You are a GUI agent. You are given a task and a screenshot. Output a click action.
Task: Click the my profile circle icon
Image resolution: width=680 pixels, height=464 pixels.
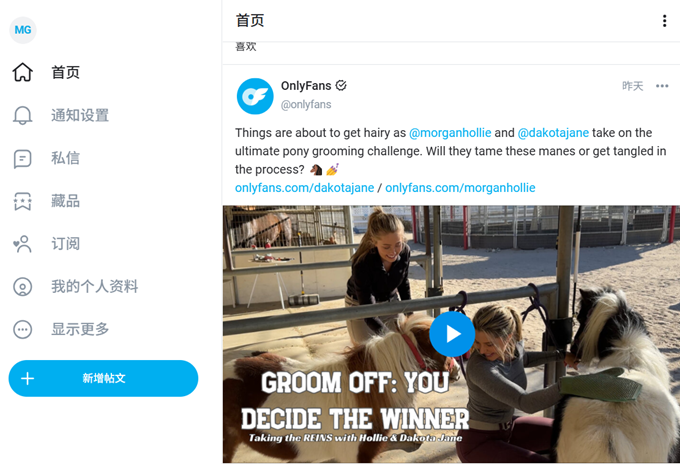23,287
